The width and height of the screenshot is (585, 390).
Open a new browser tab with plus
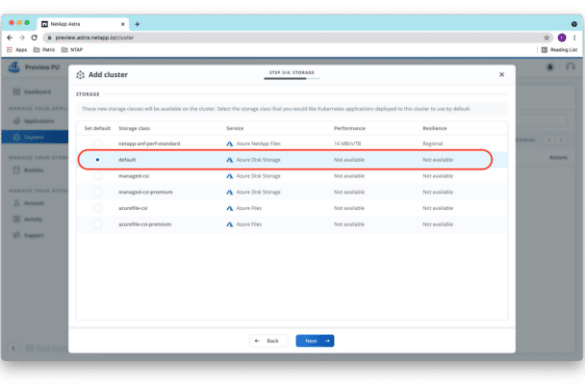click(x=137, y=24)
